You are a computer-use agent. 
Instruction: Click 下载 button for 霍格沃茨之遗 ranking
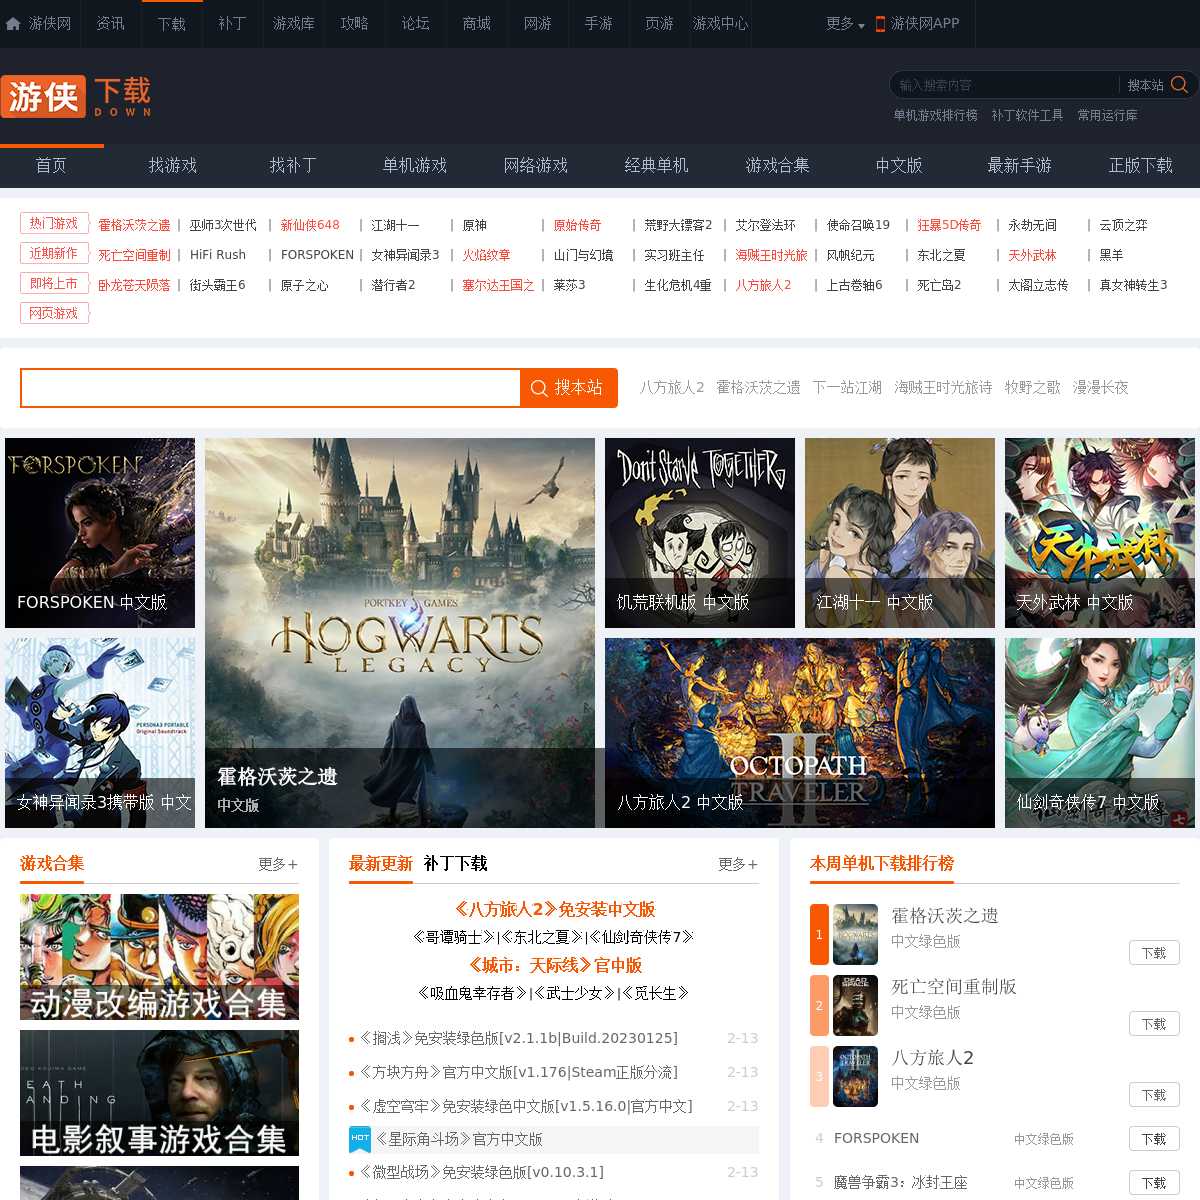(1154, 953)
